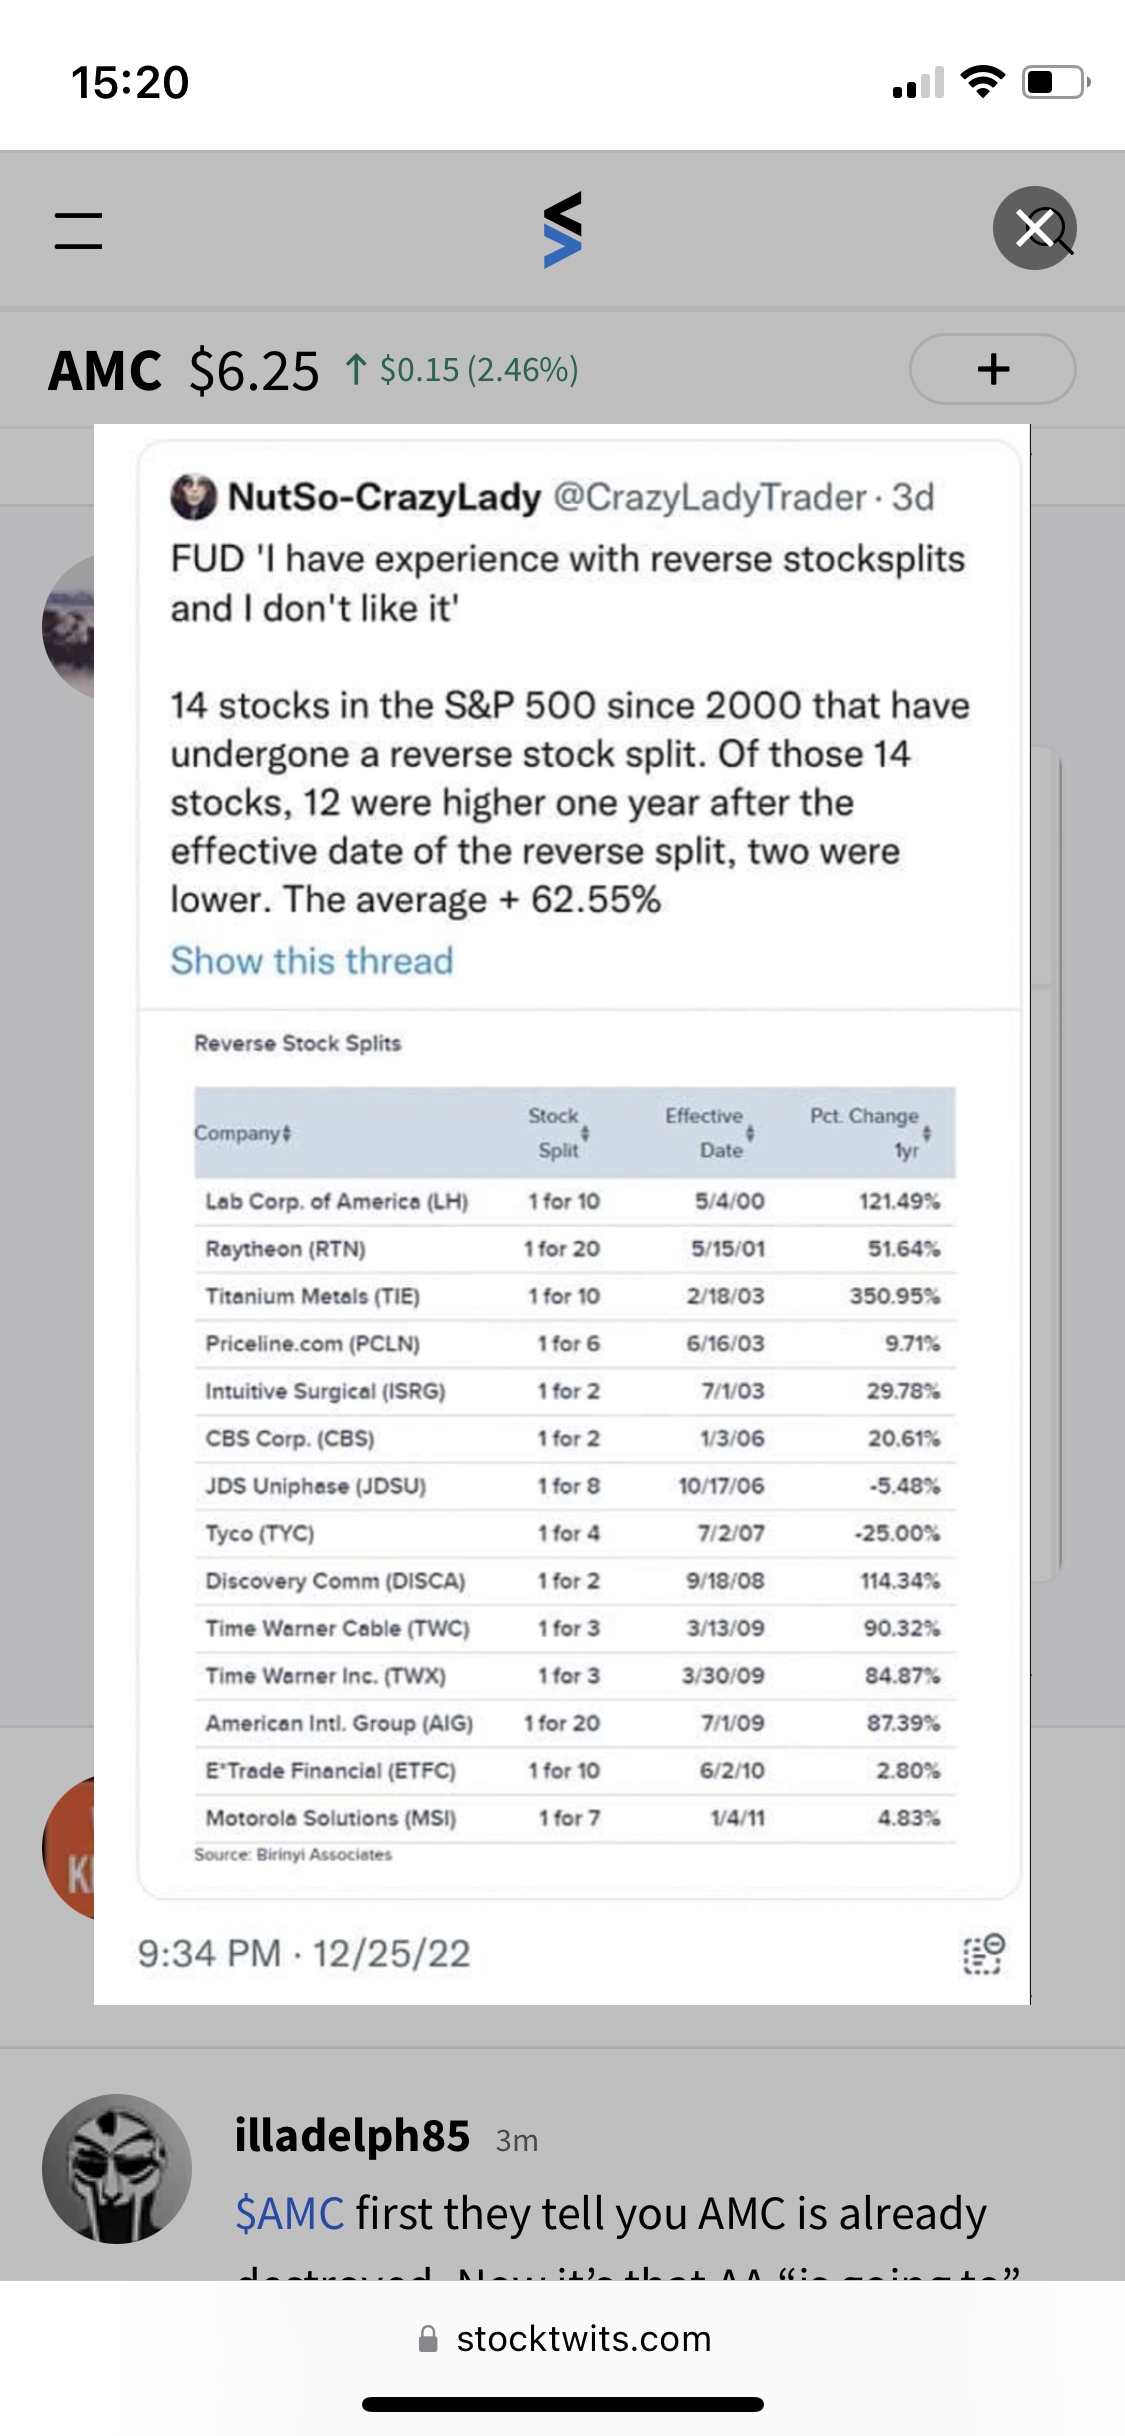Image resolution: width=1125 pixels, height=2436 pixels.
Task: Add AMC to watchlist with plus button
Action: tap(992, 369)
